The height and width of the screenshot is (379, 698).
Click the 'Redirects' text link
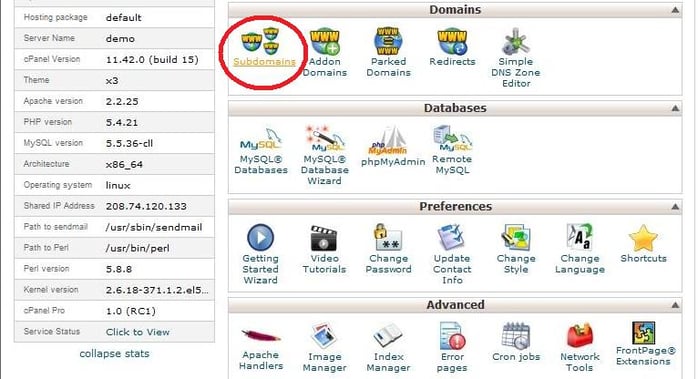point(452,61)
